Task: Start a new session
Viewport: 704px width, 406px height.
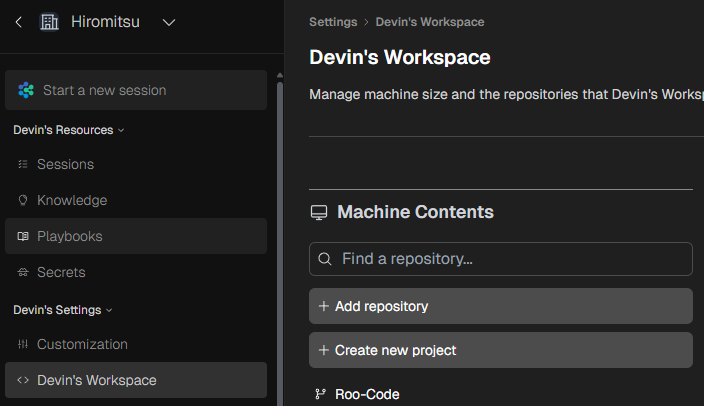Action: (x=136, y=90)
